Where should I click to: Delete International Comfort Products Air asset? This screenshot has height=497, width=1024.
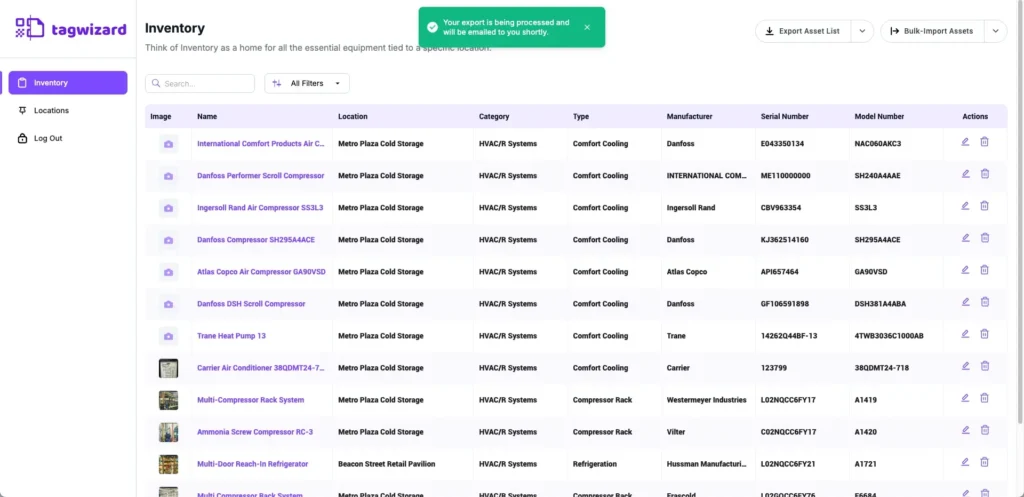pyautogui.click(x=985, y=142)
